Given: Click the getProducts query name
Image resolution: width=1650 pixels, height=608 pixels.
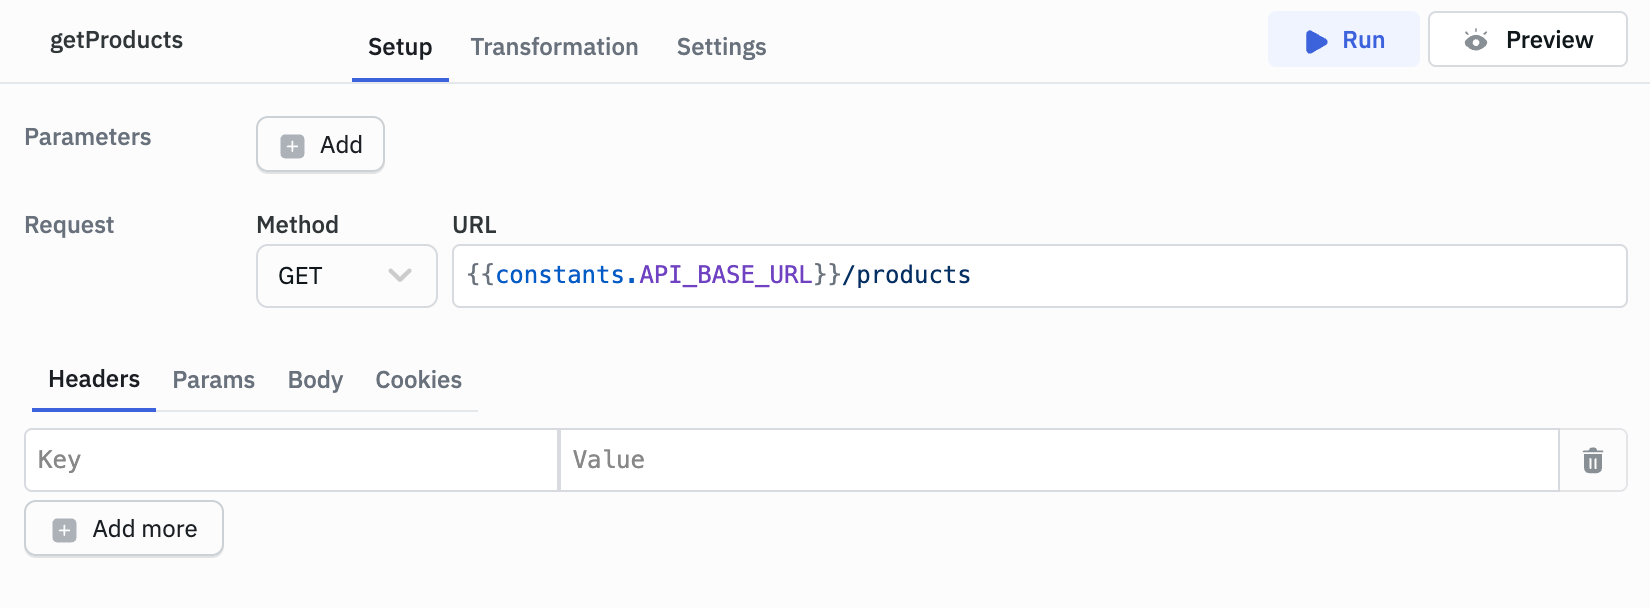Looking at the screenshot, I should (x=116, y=40).
